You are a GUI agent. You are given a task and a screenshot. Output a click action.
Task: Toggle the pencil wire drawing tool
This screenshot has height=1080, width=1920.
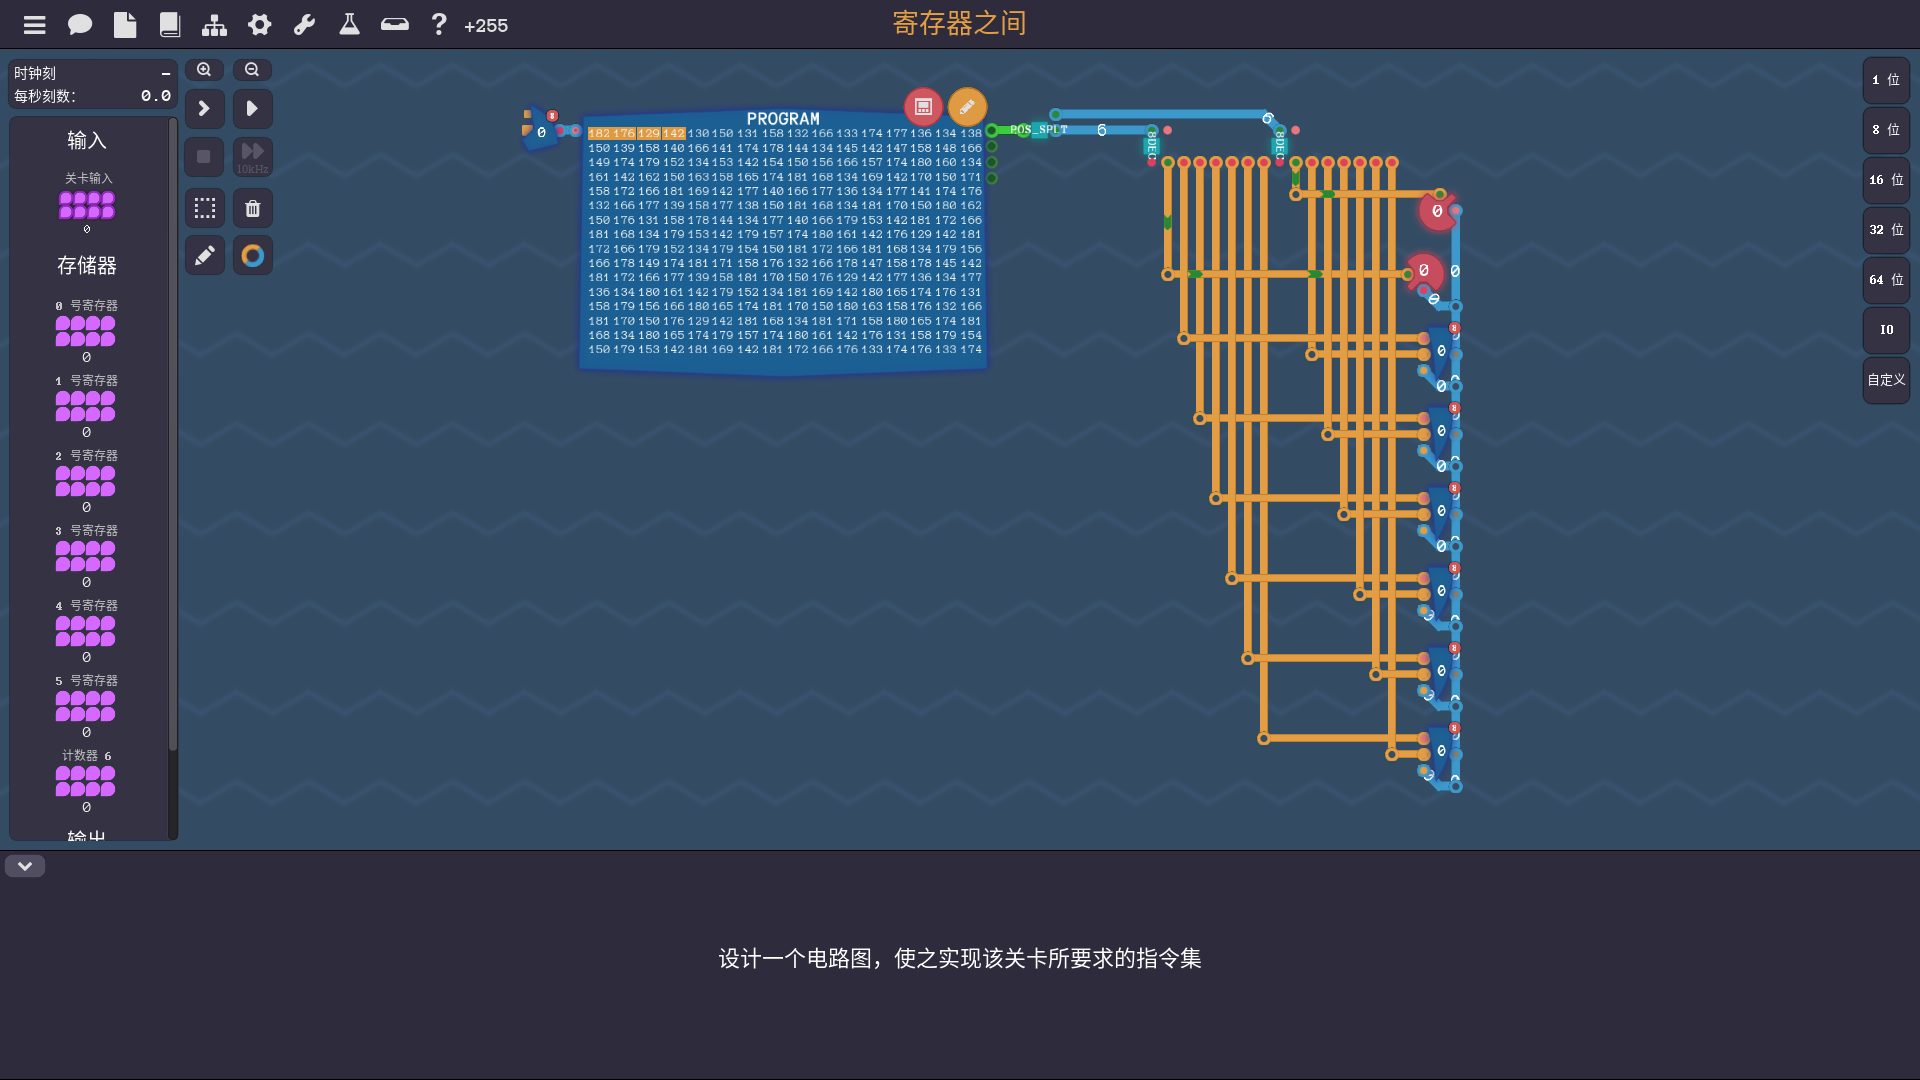(x=204, y=256)
